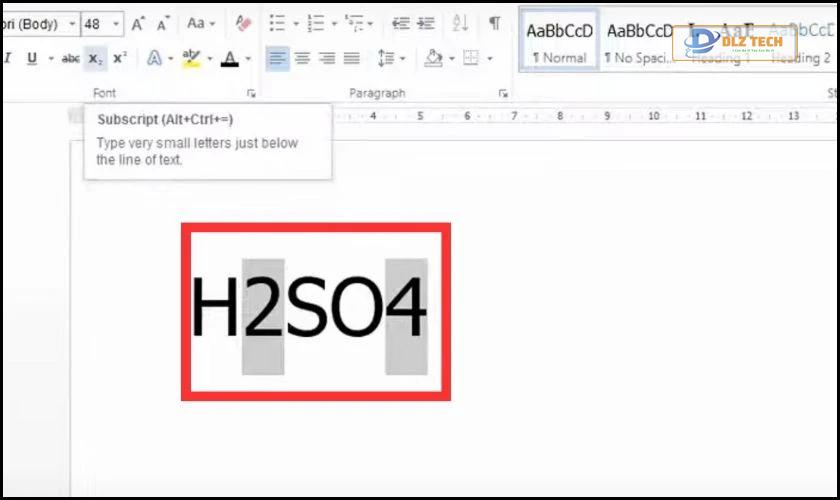Image resolution: width=840 pixels, height=500 pixels.
Task: Select Center alignment
Action: point(302,58)
